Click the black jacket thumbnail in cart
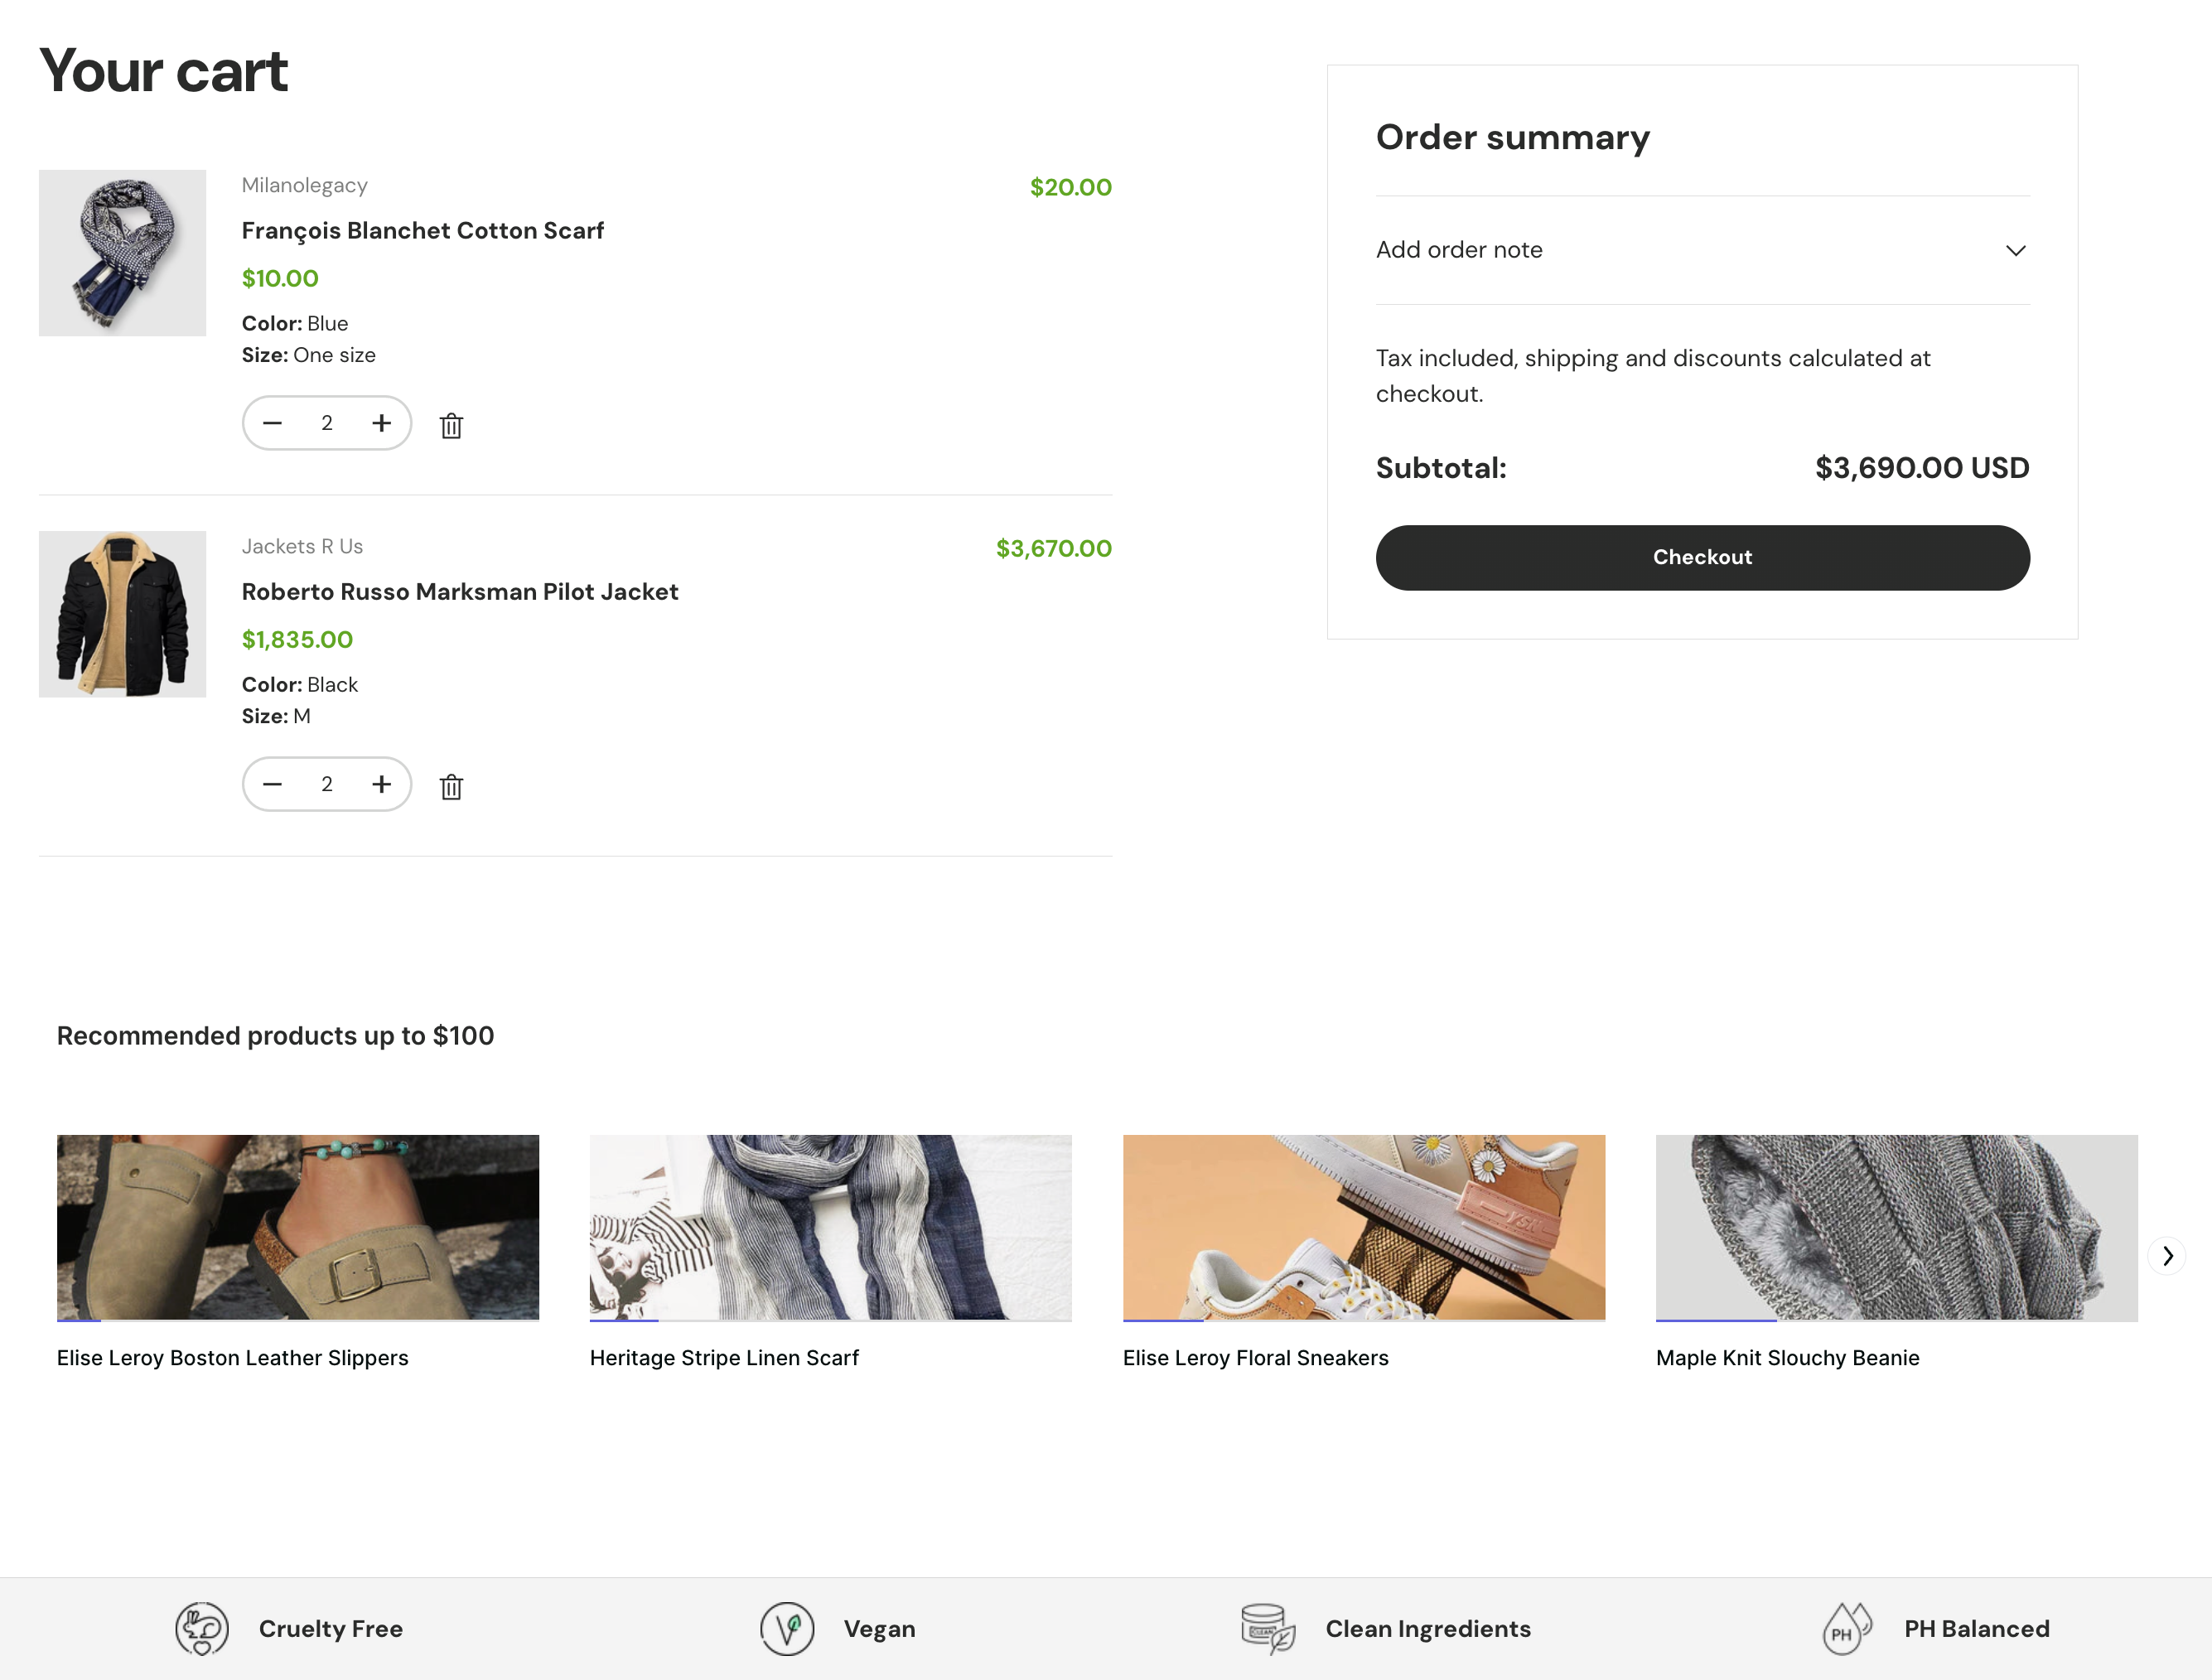 click(122, 614)
